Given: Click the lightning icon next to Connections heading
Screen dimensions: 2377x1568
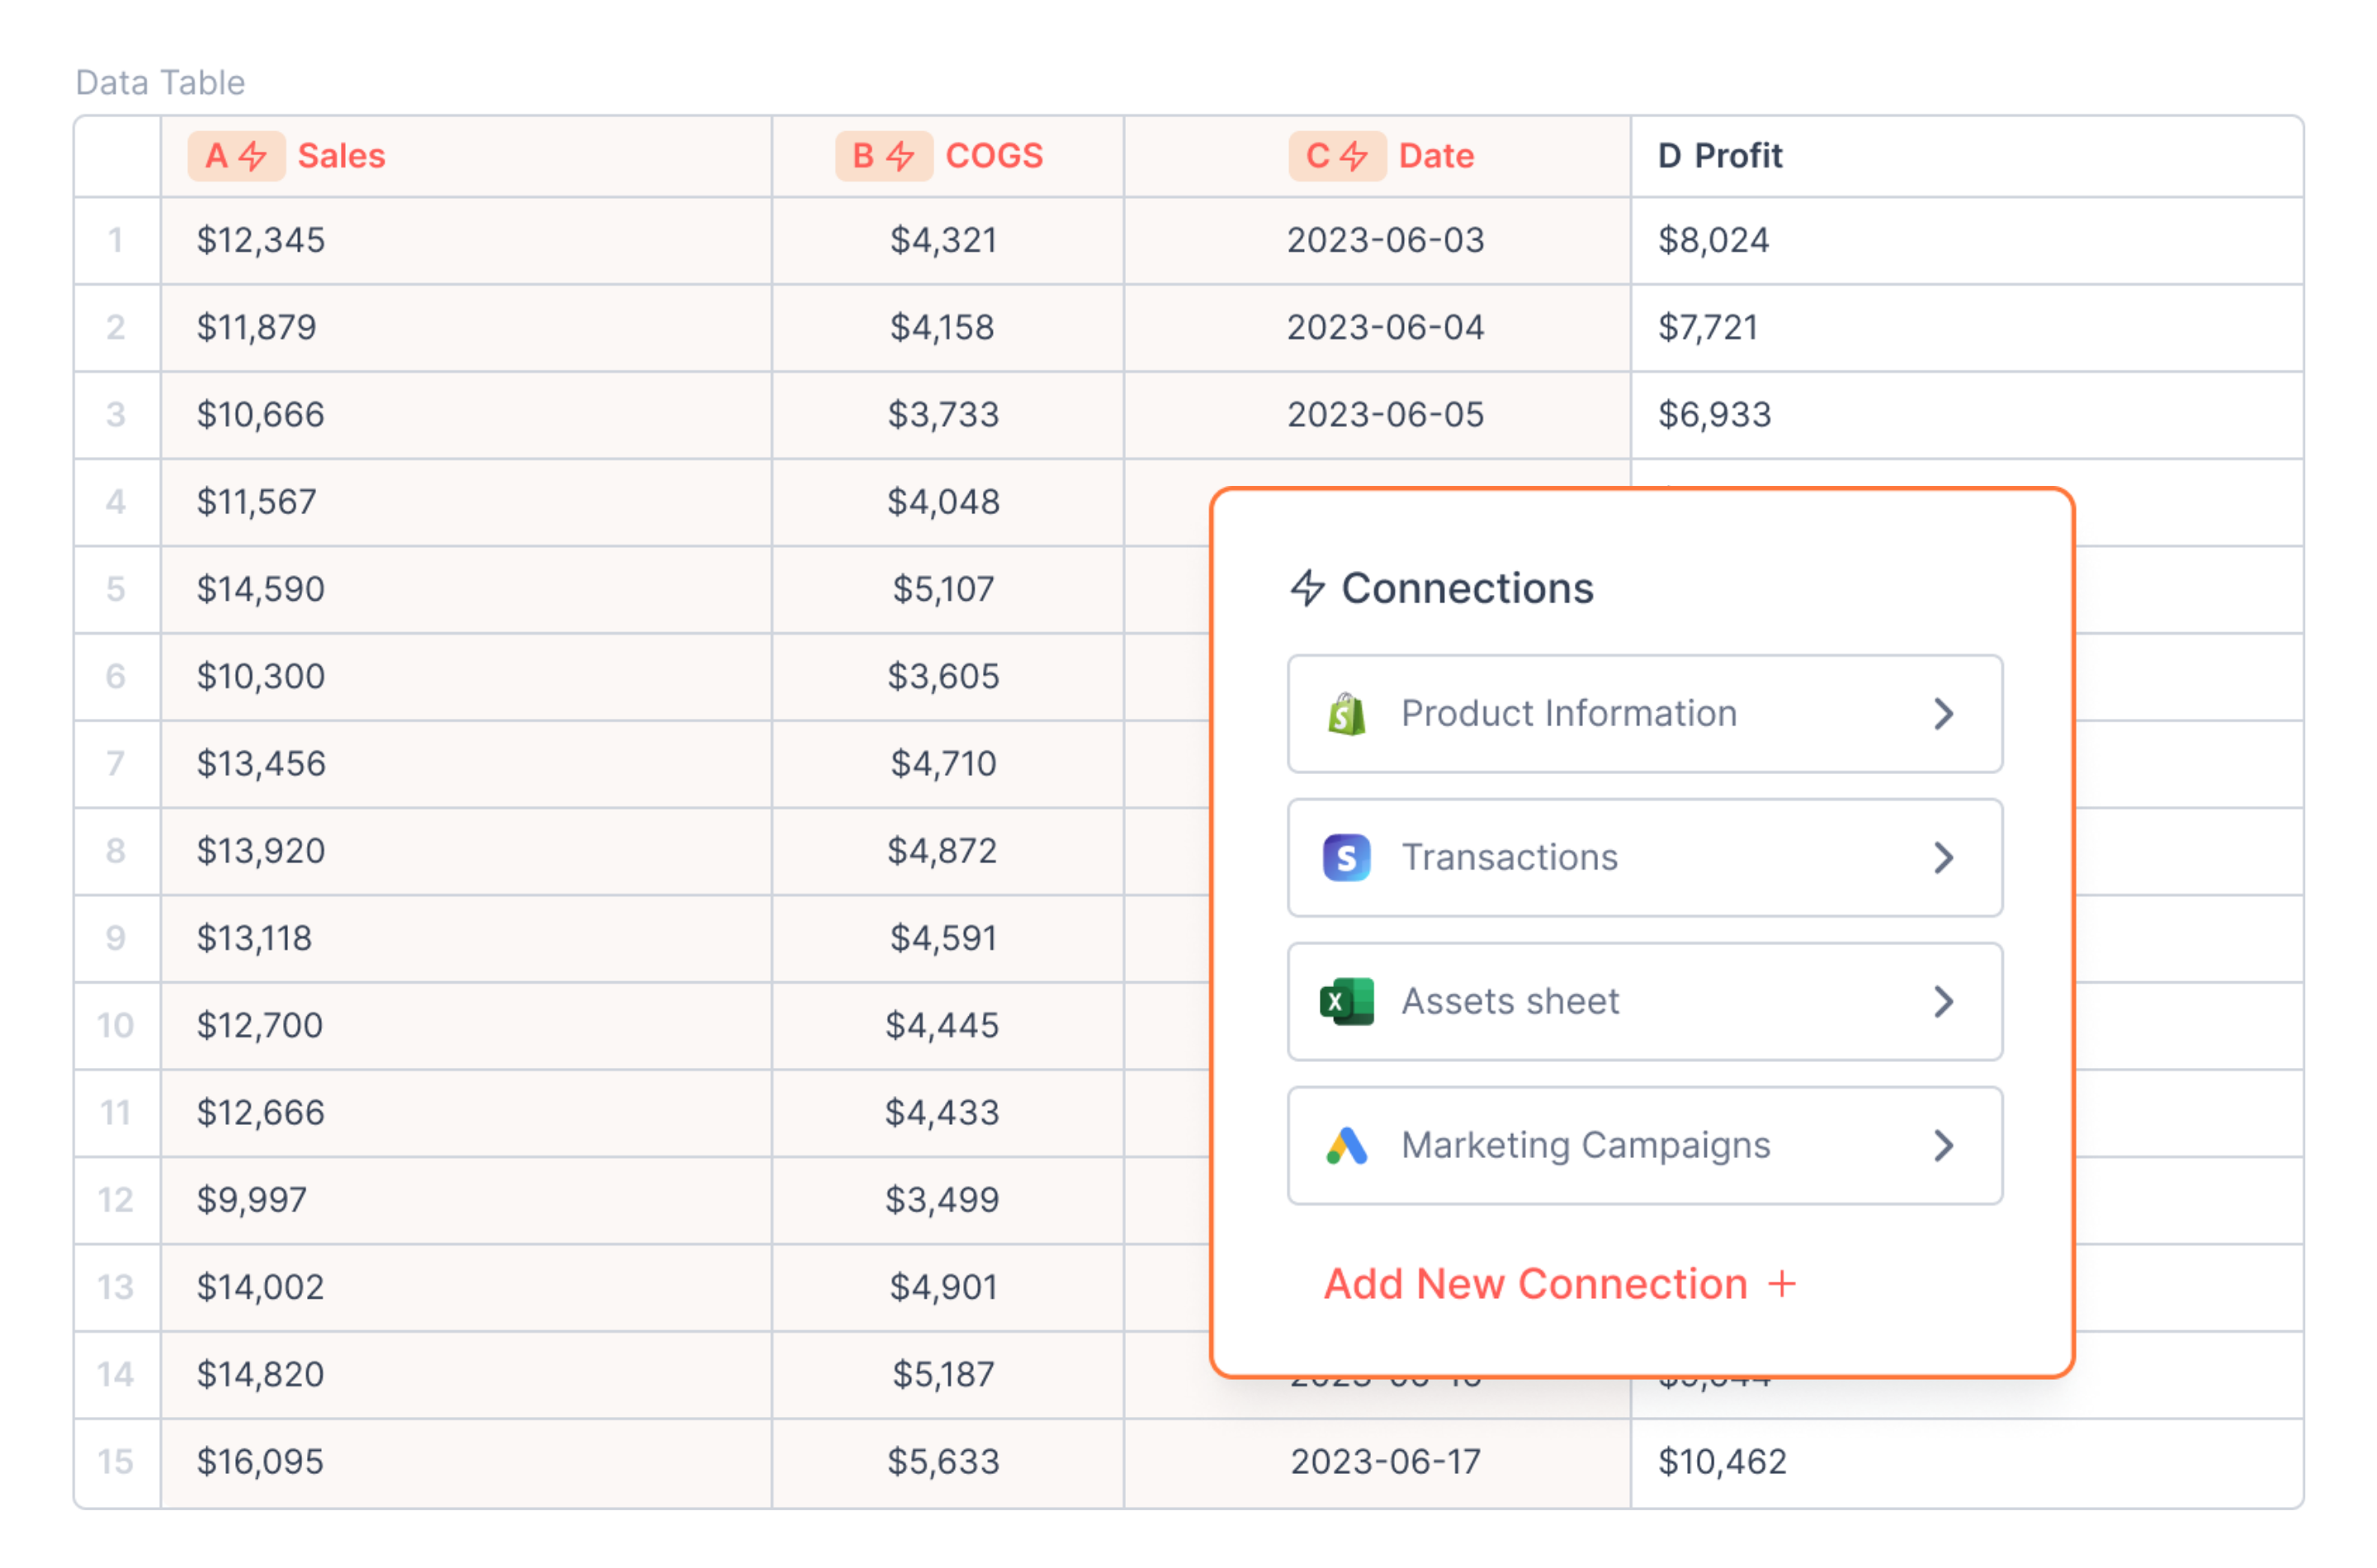Looking at the screenshot, I should coord(1307,588).
